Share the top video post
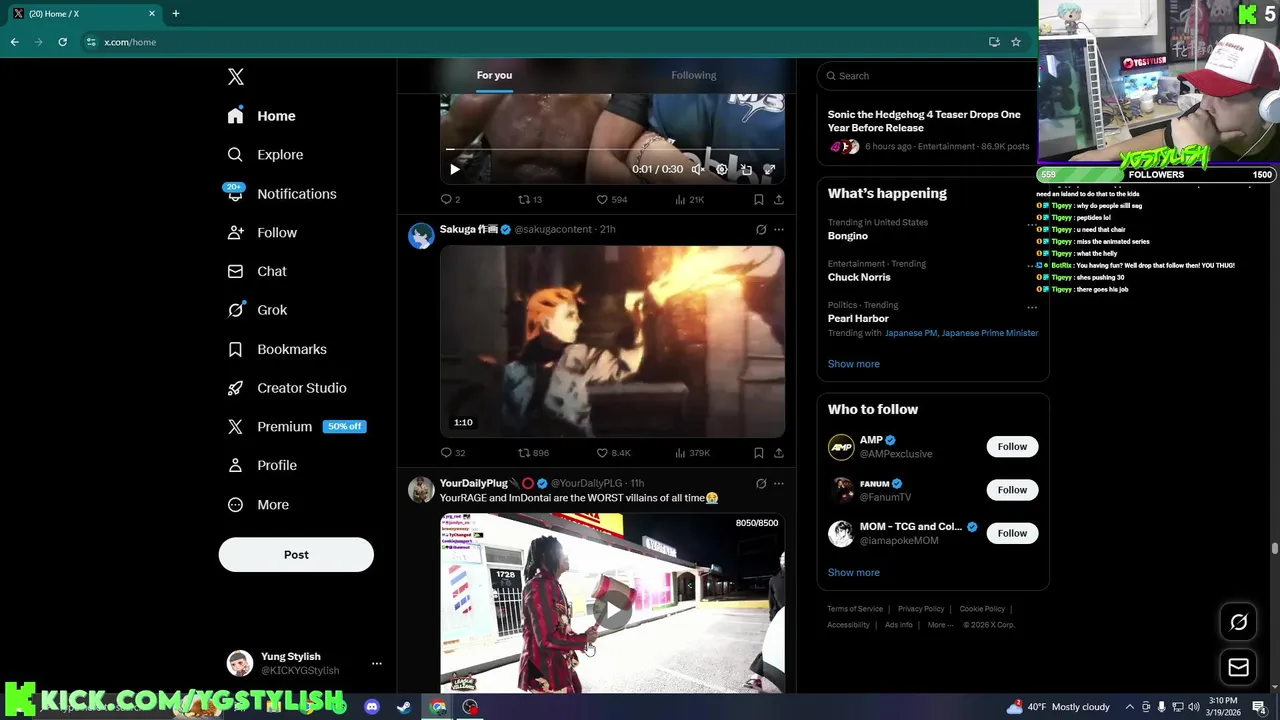The width and height of the screenshot is (1280, 720). (778, 199)
